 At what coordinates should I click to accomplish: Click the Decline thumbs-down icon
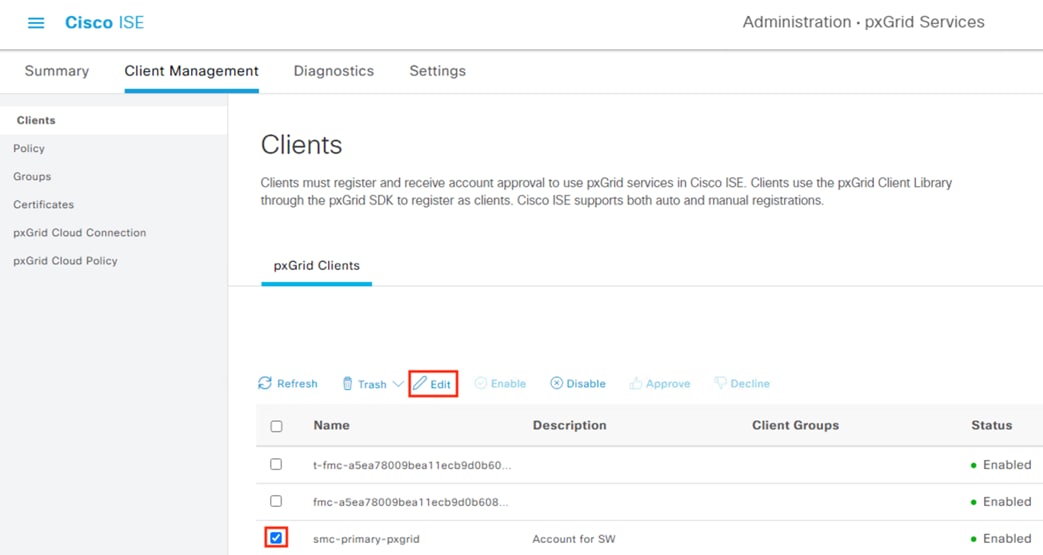point(720,383)
